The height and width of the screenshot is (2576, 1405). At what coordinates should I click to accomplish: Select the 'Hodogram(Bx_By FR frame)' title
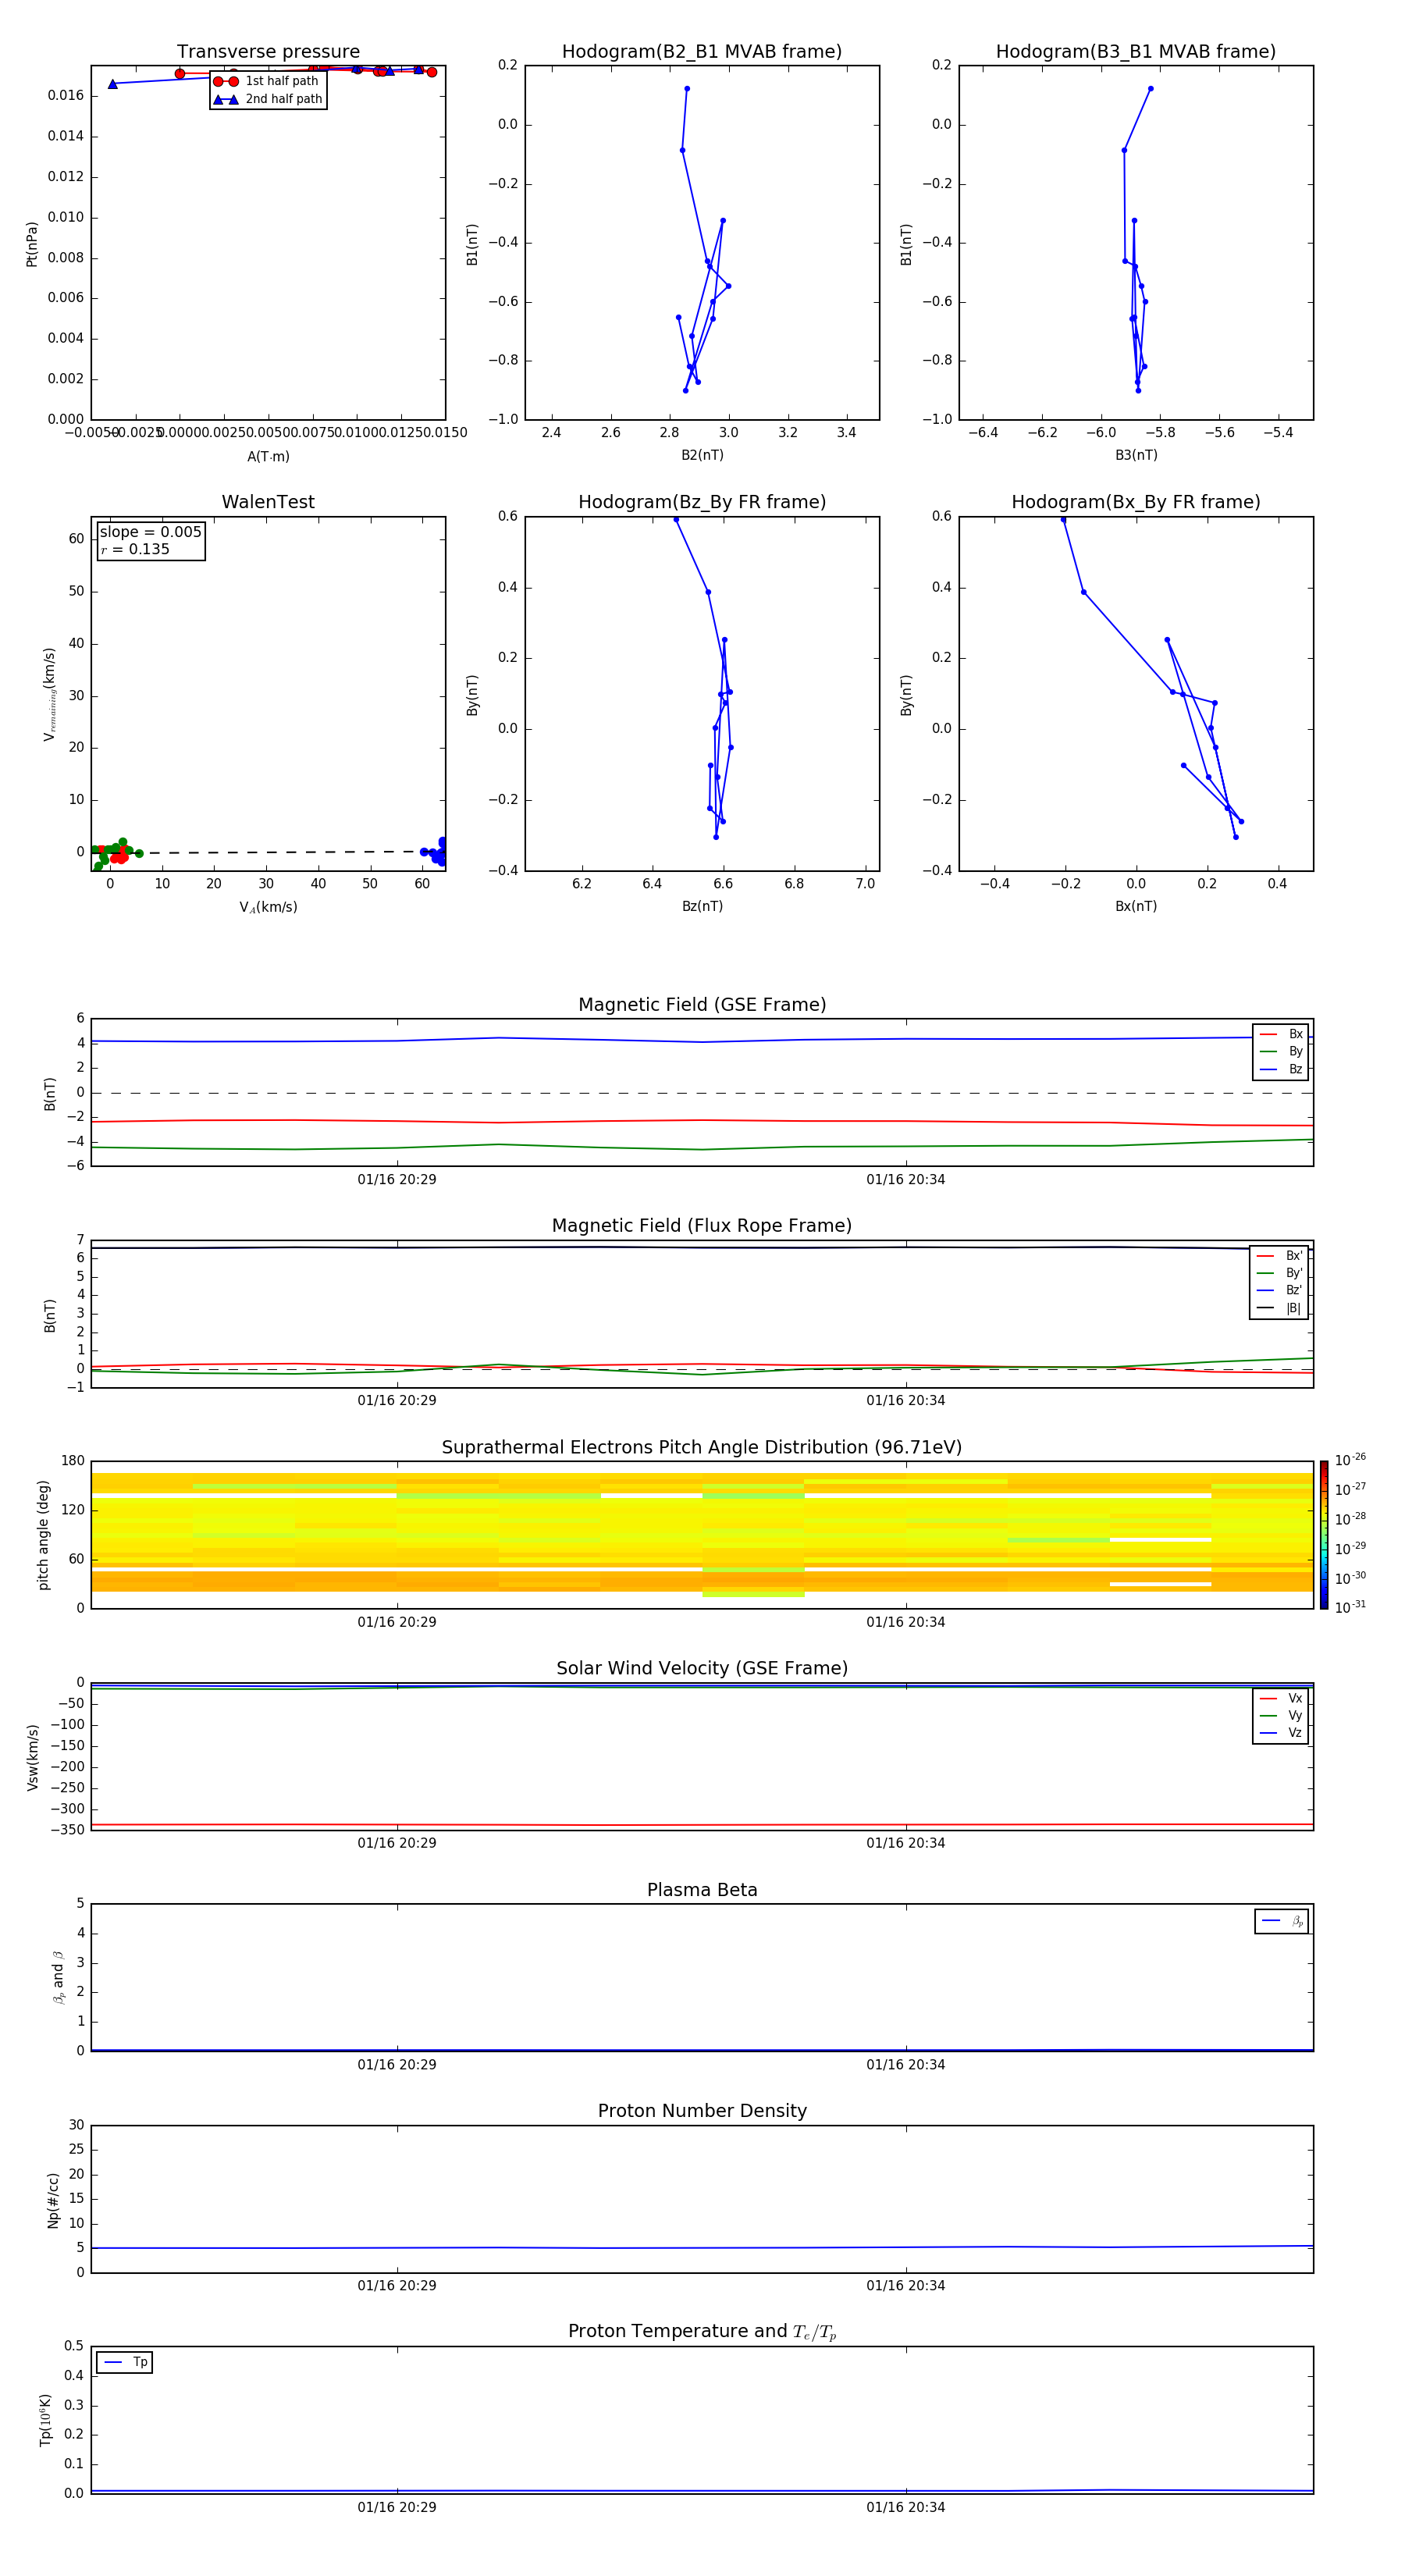(1136, 502)
